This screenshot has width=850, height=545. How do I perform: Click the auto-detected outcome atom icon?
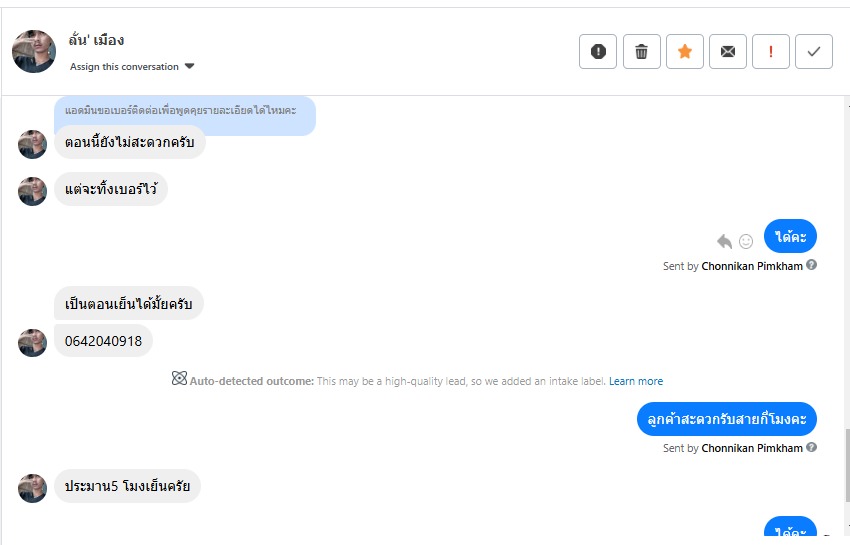(x=179, y=379)
